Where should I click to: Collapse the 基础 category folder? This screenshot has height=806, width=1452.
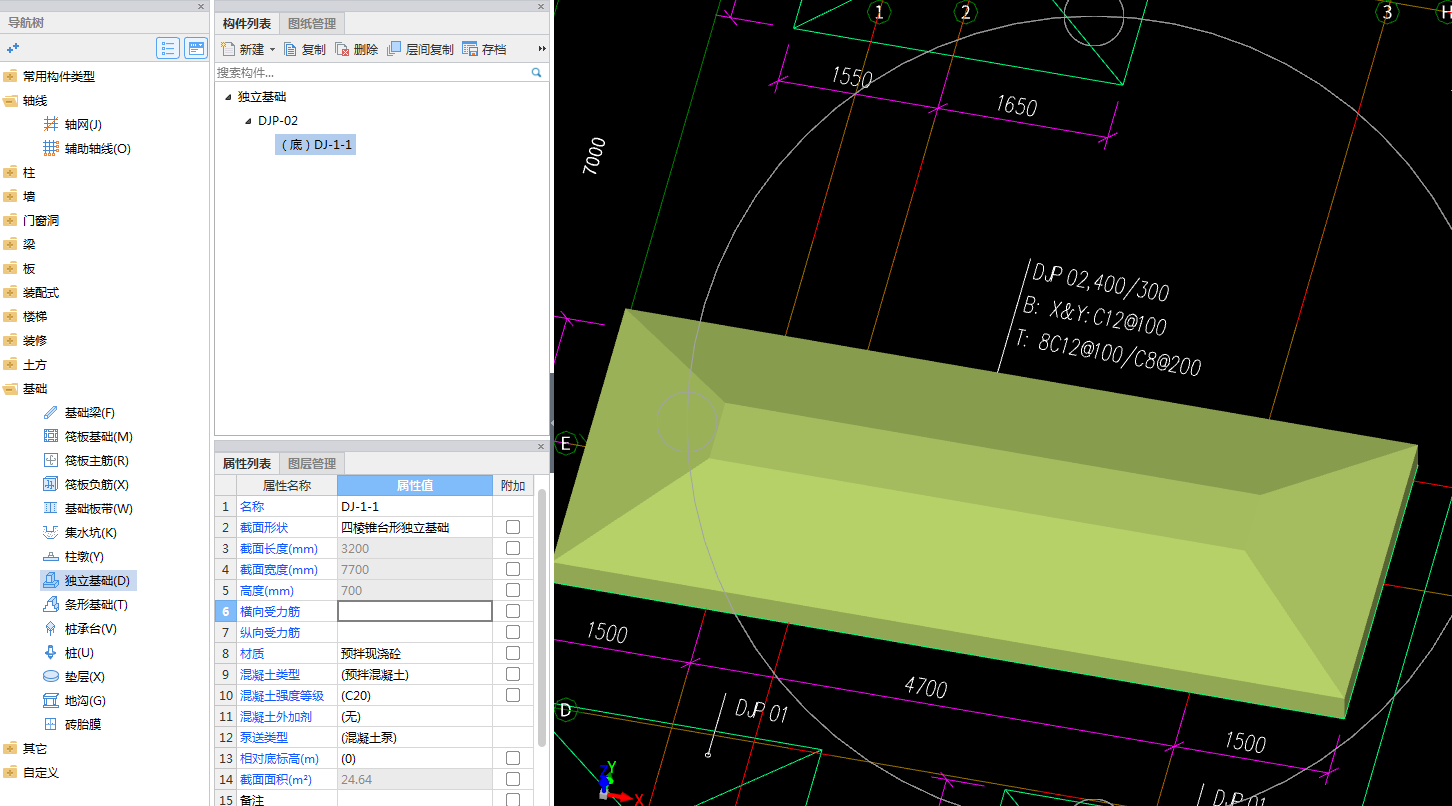pyautogui.click(x=11, y=388)
